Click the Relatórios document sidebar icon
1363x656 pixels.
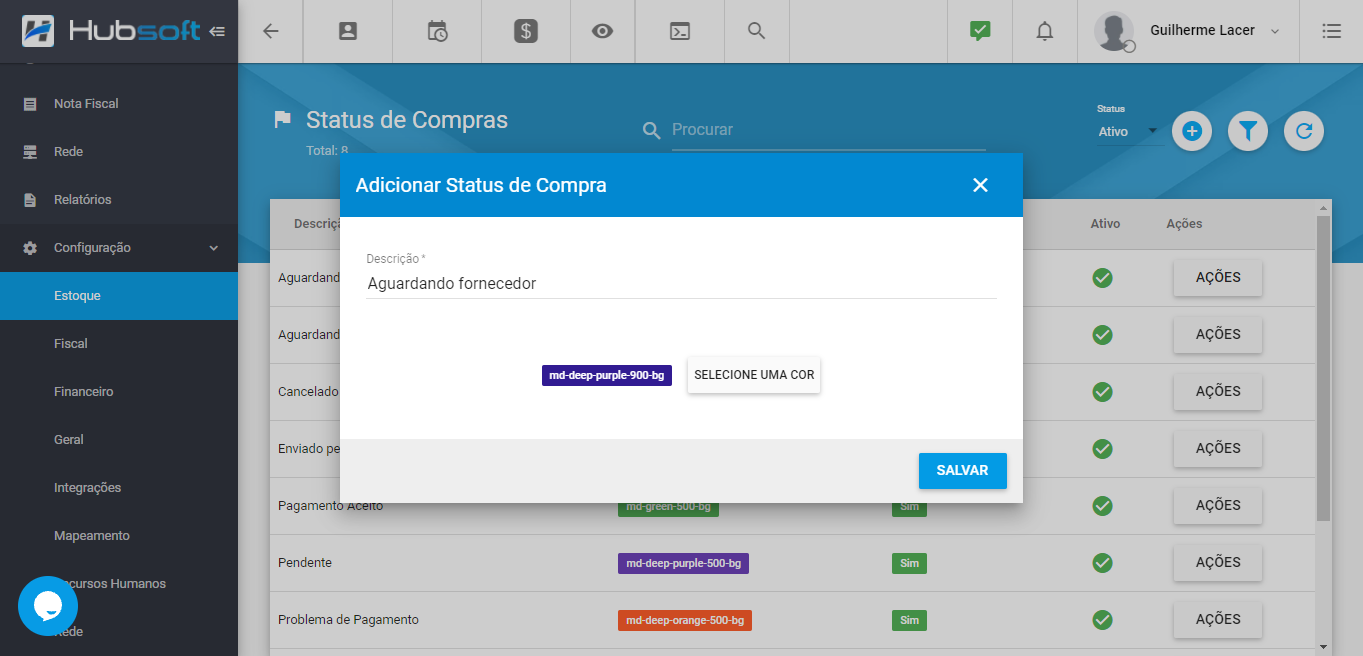click(x=30, y=200)
